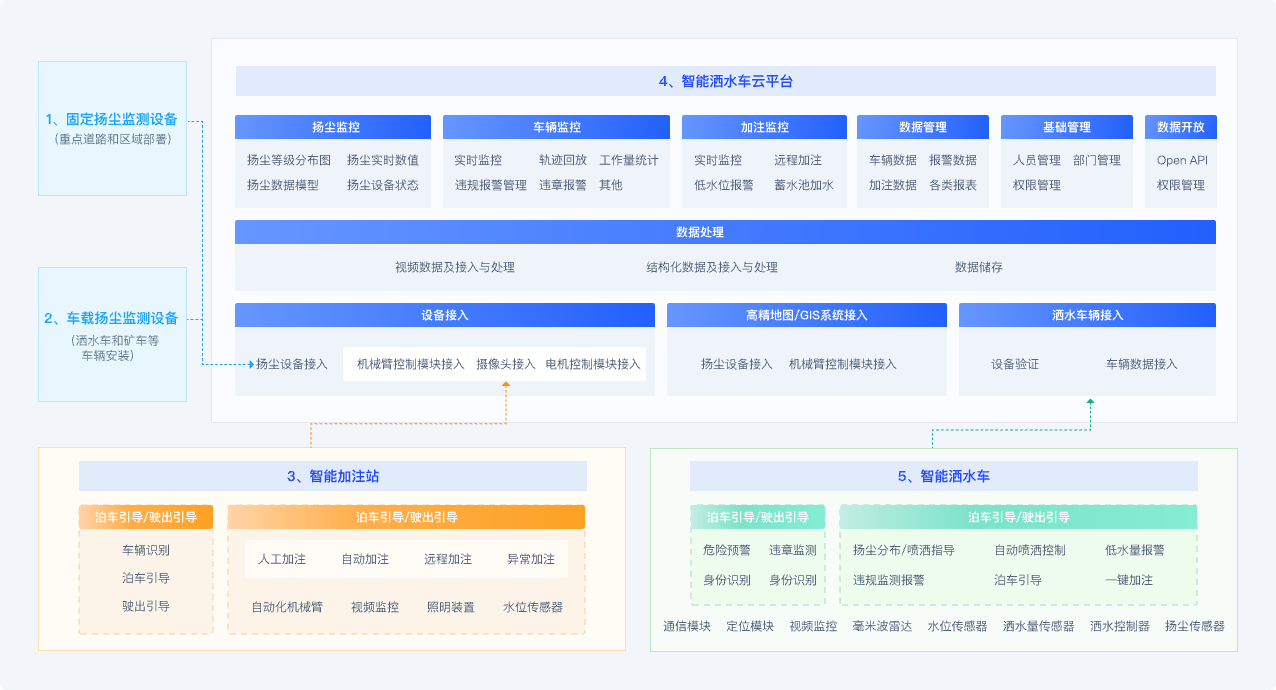
Task: Select '驶出引导' in 智能加注站
Action: click(146, 606)
